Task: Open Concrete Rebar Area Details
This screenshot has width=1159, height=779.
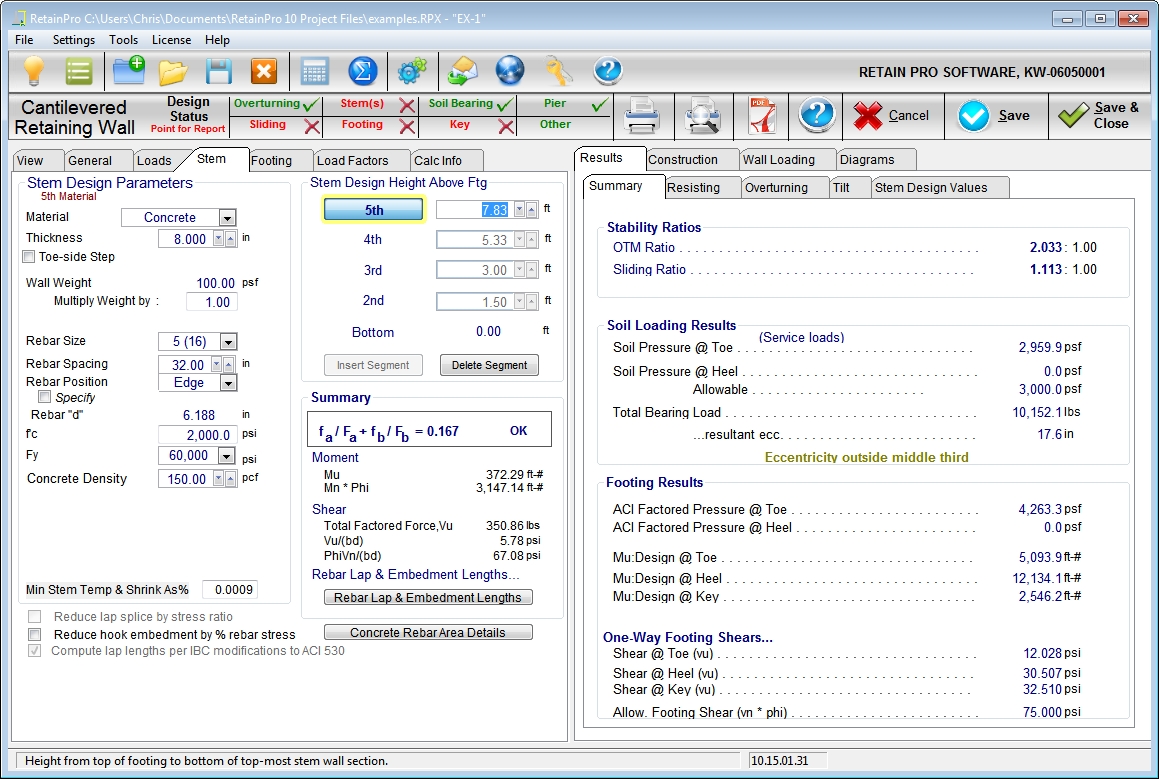Action: pos(428,633)
